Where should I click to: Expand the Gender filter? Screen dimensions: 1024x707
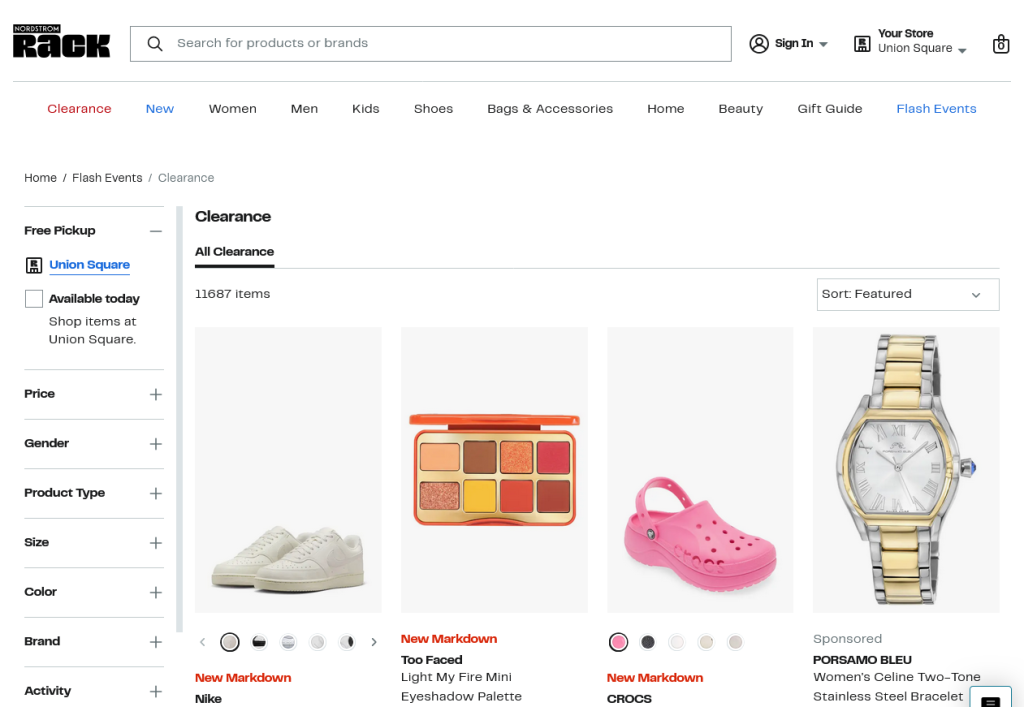coord(155,444)
